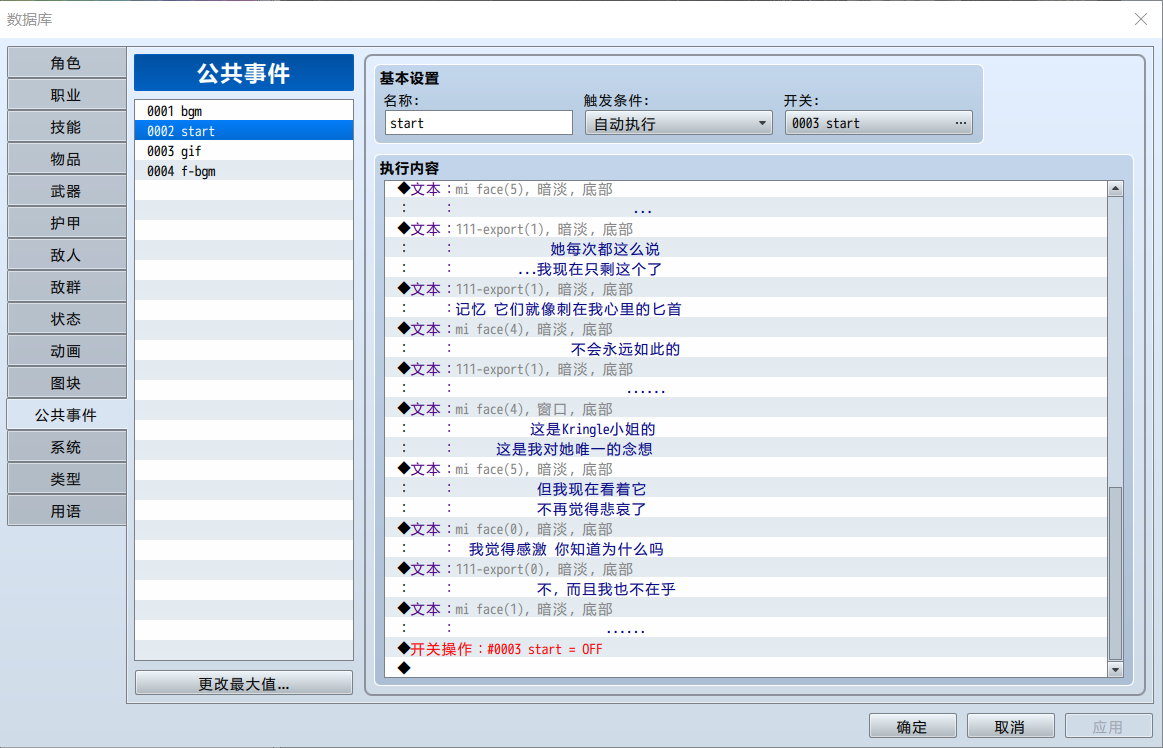Open the 触发条件 dropdown showing 自动执行

coord(679,123)
